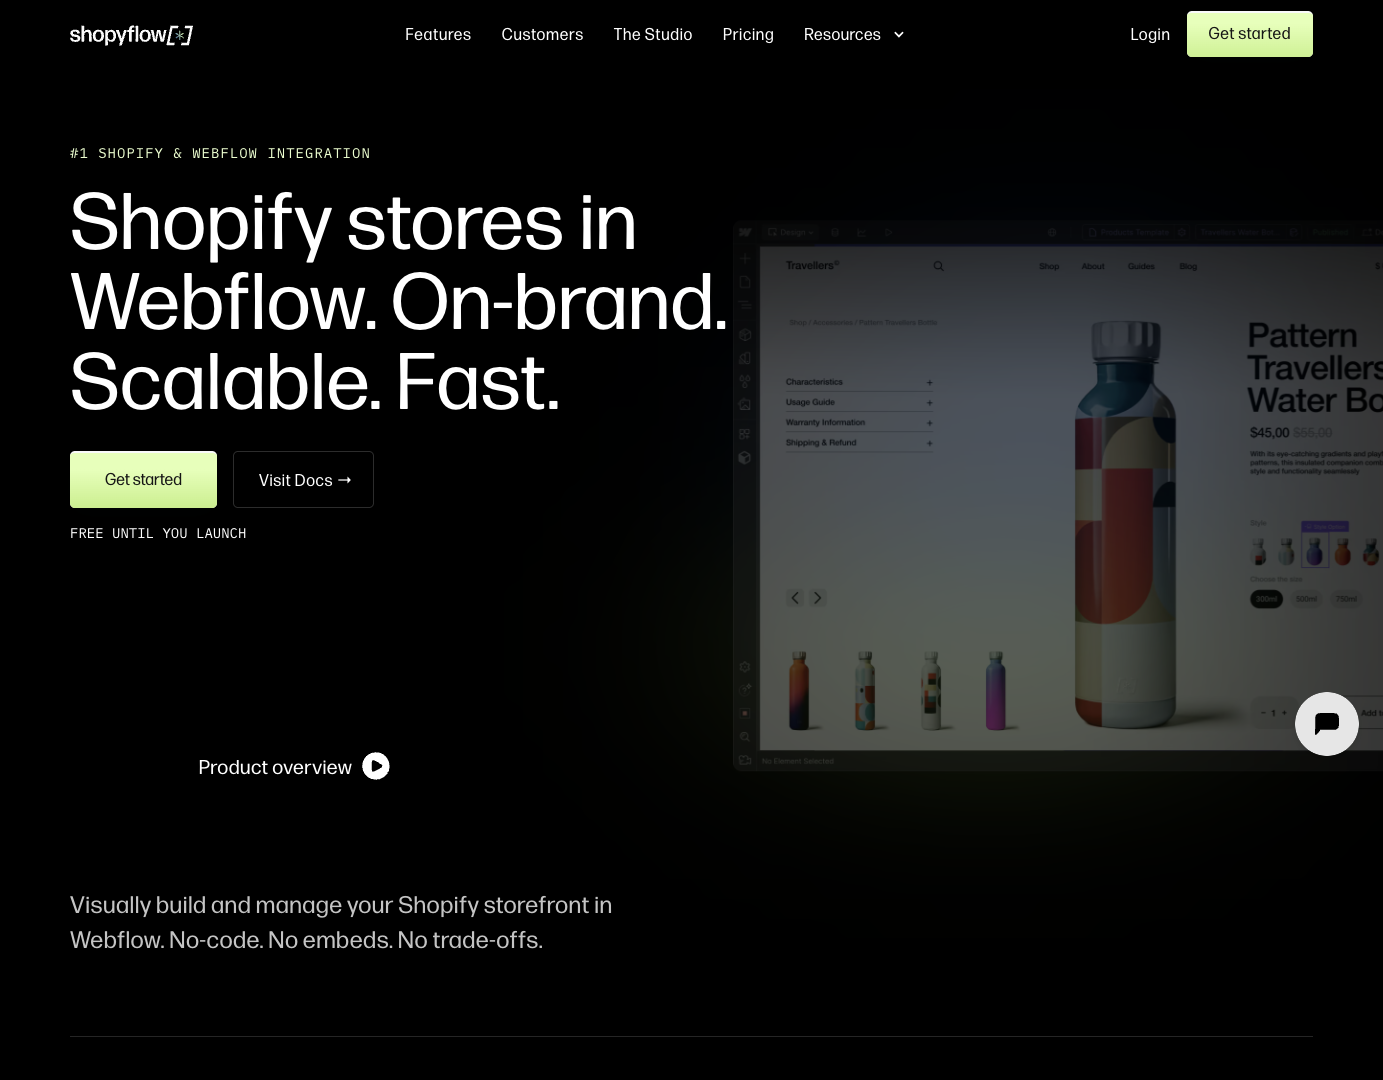Open the Navigator panel in the designer sidebar
This screenshot has height=1080, width=1383.
(745, 306)
